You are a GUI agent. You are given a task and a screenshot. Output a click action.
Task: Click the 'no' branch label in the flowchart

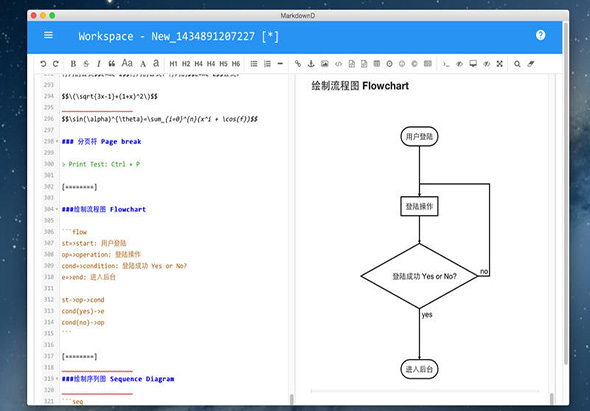pyautogui.click(x=484, y=271)
